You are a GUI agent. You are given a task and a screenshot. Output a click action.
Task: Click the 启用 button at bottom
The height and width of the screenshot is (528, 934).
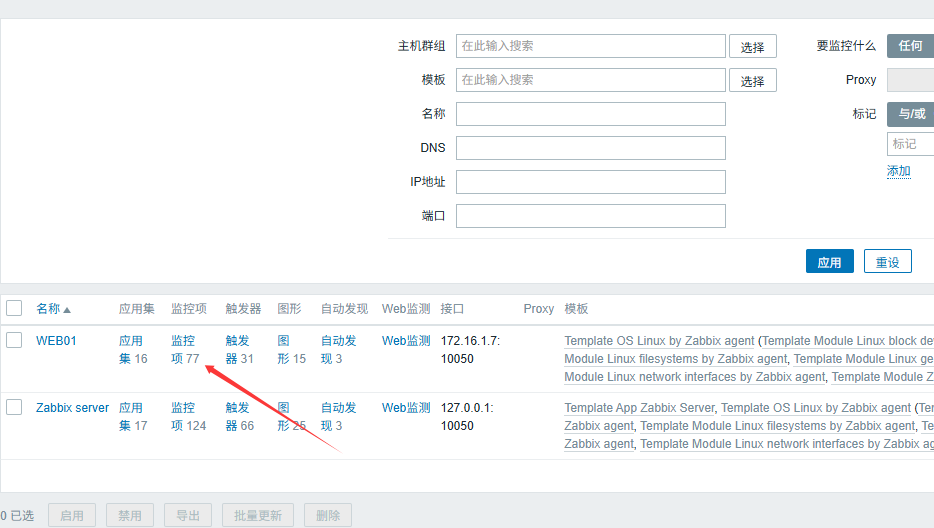[x=71, y=515]
